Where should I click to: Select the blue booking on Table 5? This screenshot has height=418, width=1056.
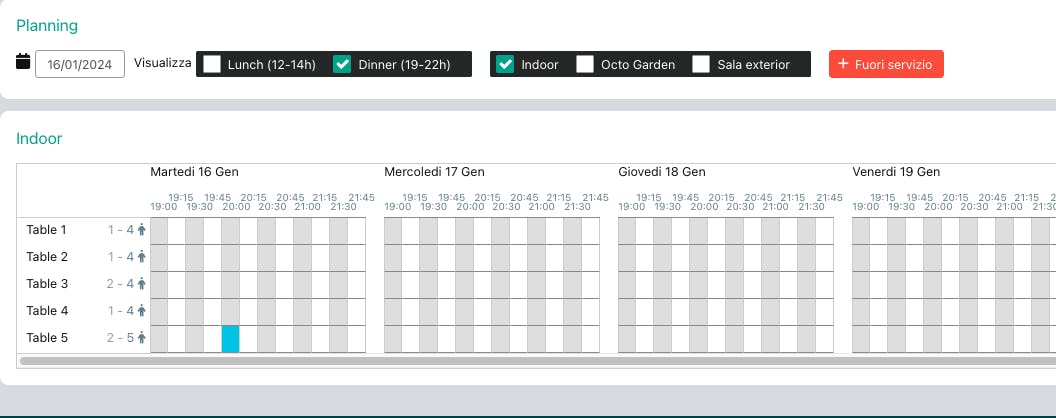[x=230, y=339]
